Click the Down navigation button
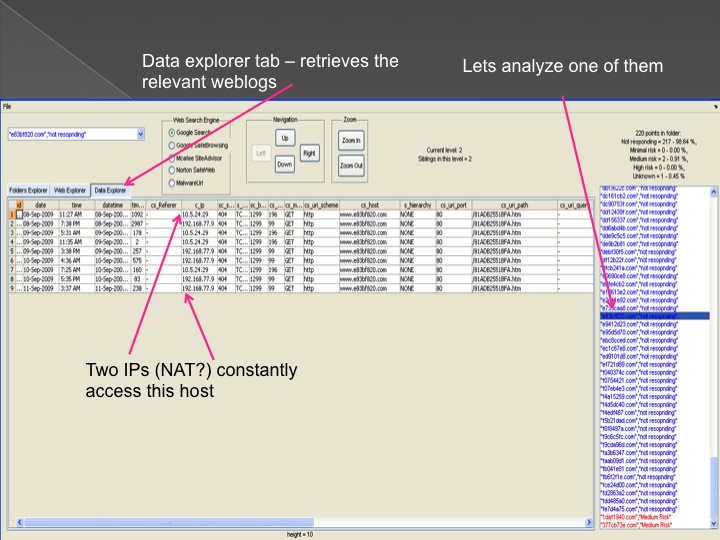720x540 pixels. 285,164
